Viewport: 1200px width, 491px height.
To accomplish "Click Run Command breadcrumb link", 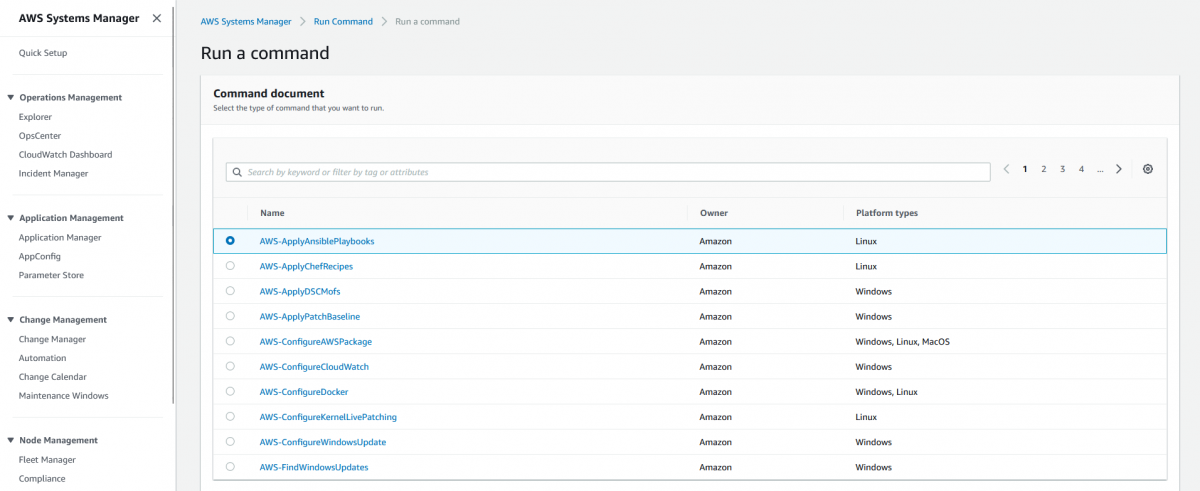I will (343, 21).
